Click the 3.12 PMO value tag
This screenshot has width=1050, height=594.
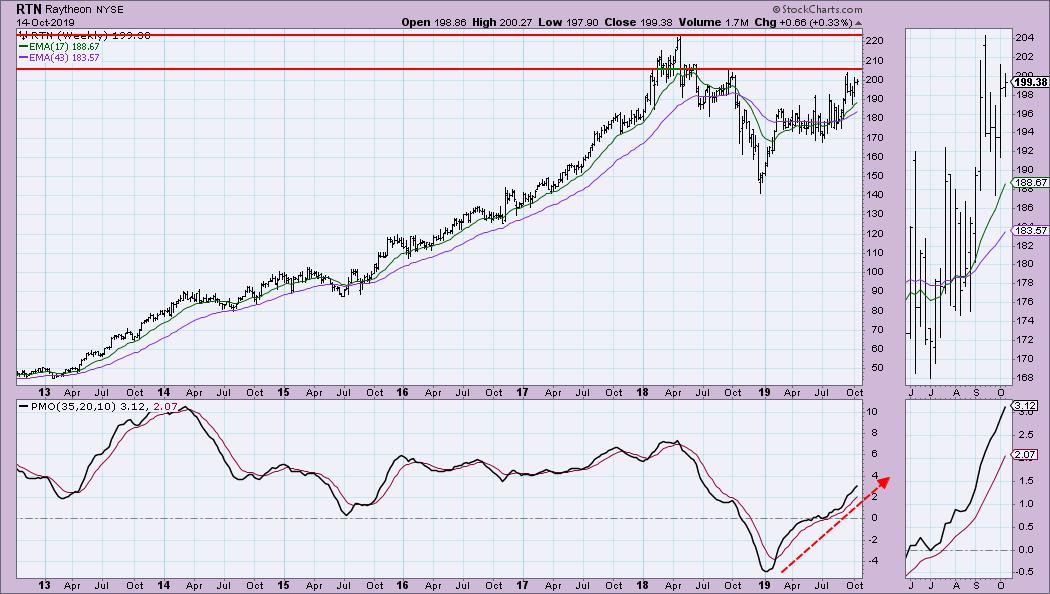1025,405
